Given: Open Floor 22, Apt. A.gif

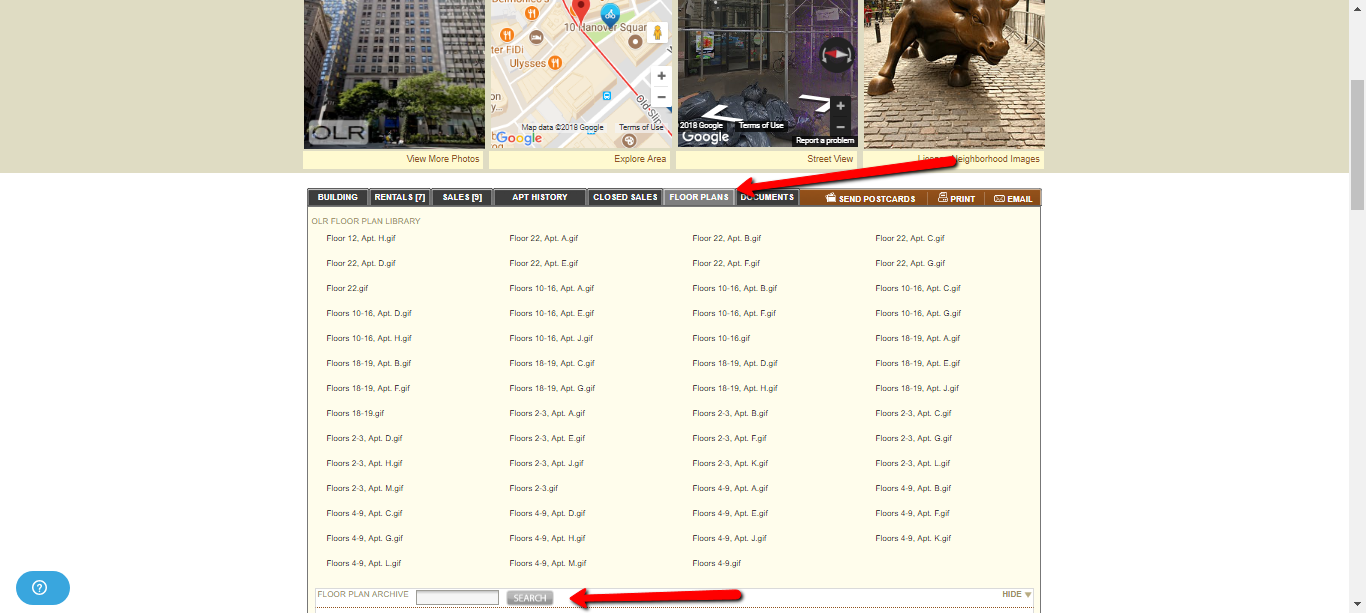Looking at the screenshot, I should tap(544, 238).
